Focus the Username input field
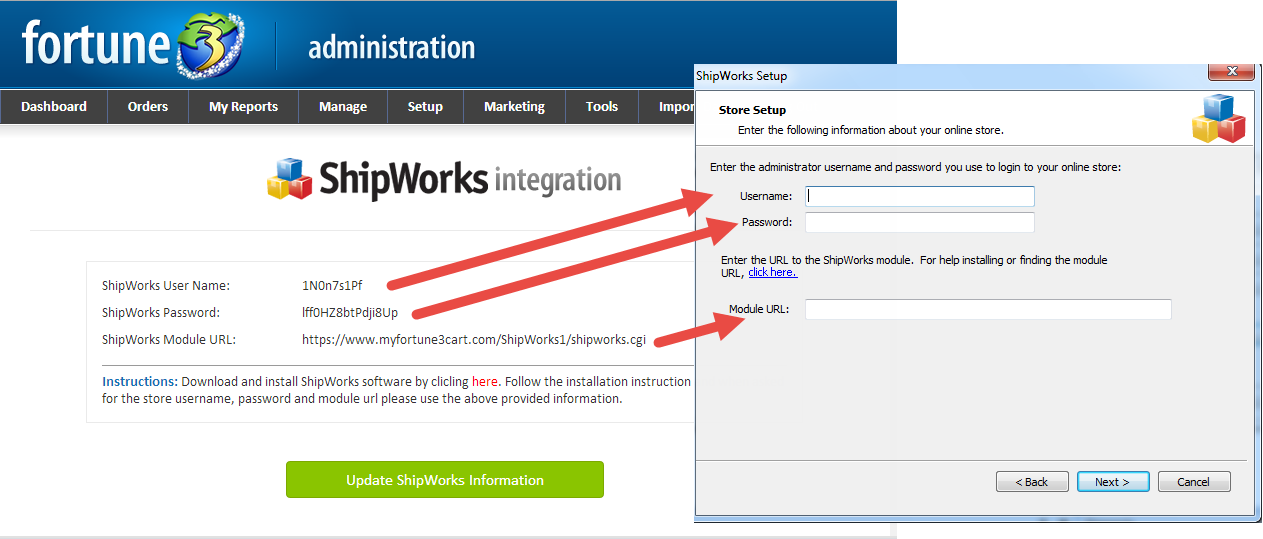 click(920, 196)
